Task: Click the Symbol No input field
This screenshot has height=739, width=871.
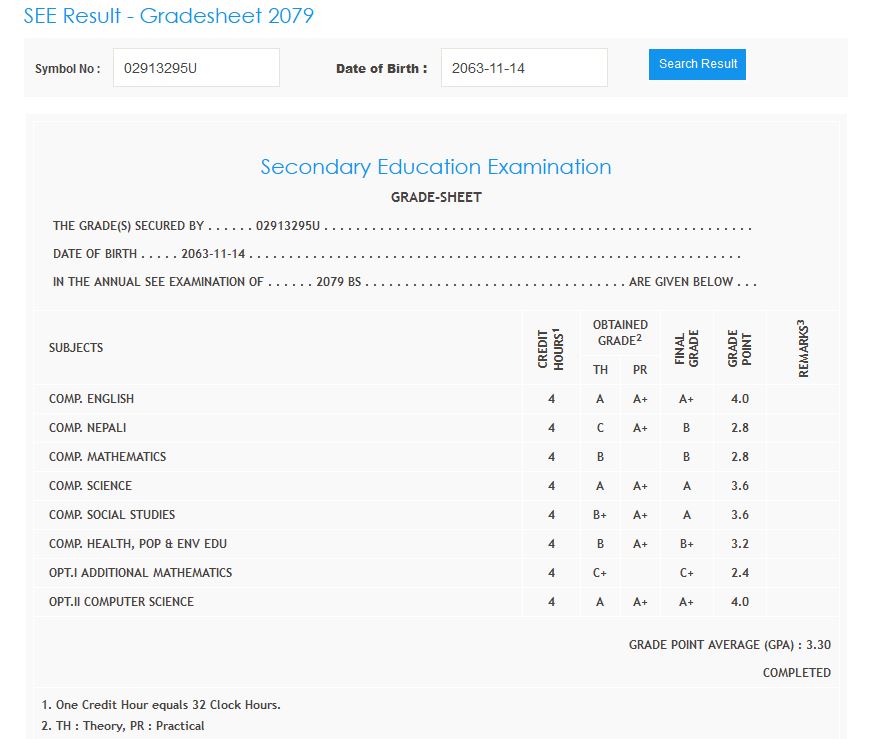Action: tap(196, 68)
